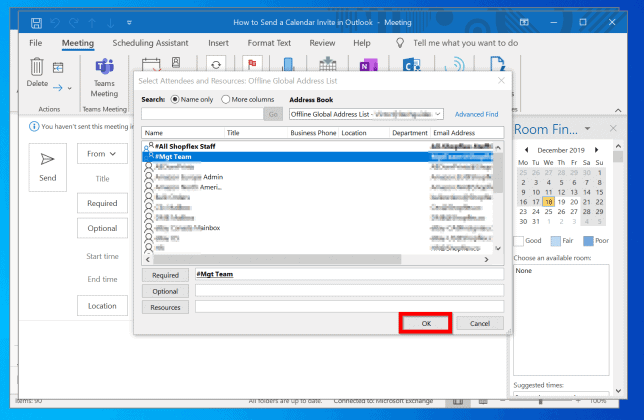The image size is (644, 420).
Task: Click the document template ribbon icon
Action: click(x=497, y=64)
